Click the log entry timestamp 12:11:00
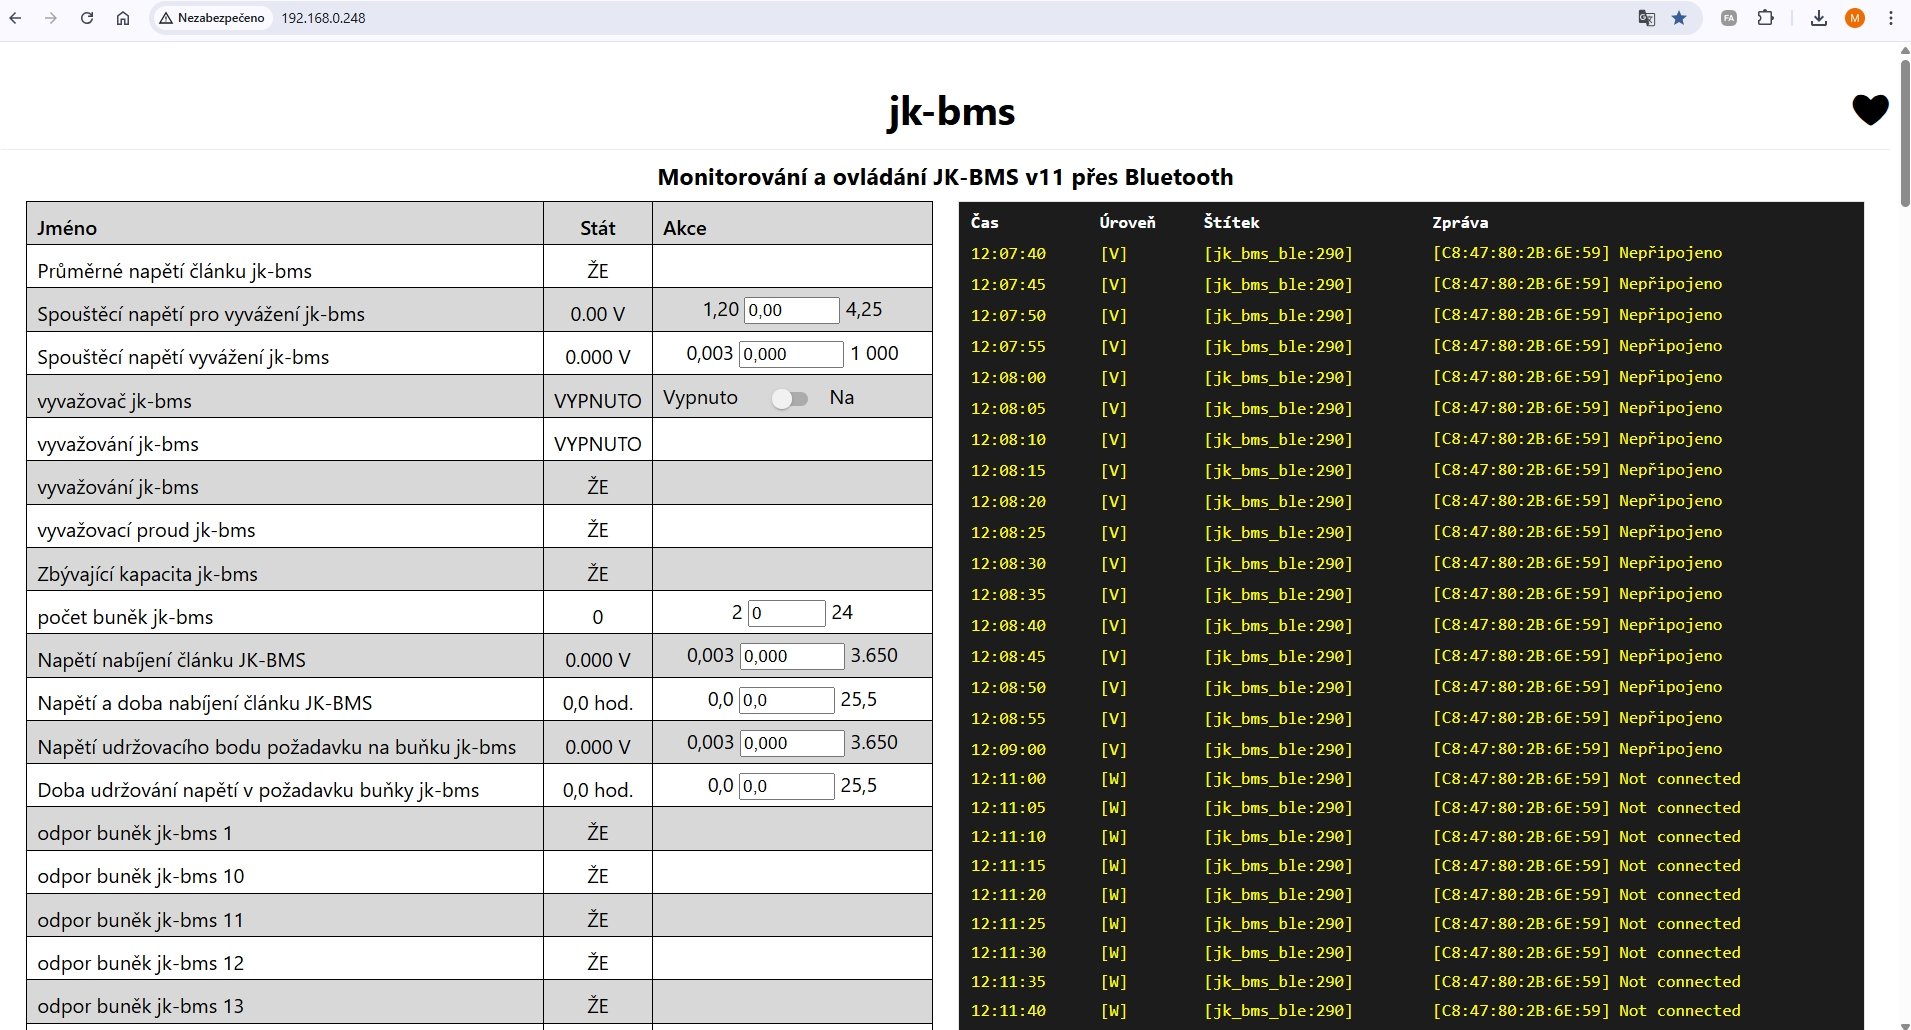 click(x=1008, y=778)
